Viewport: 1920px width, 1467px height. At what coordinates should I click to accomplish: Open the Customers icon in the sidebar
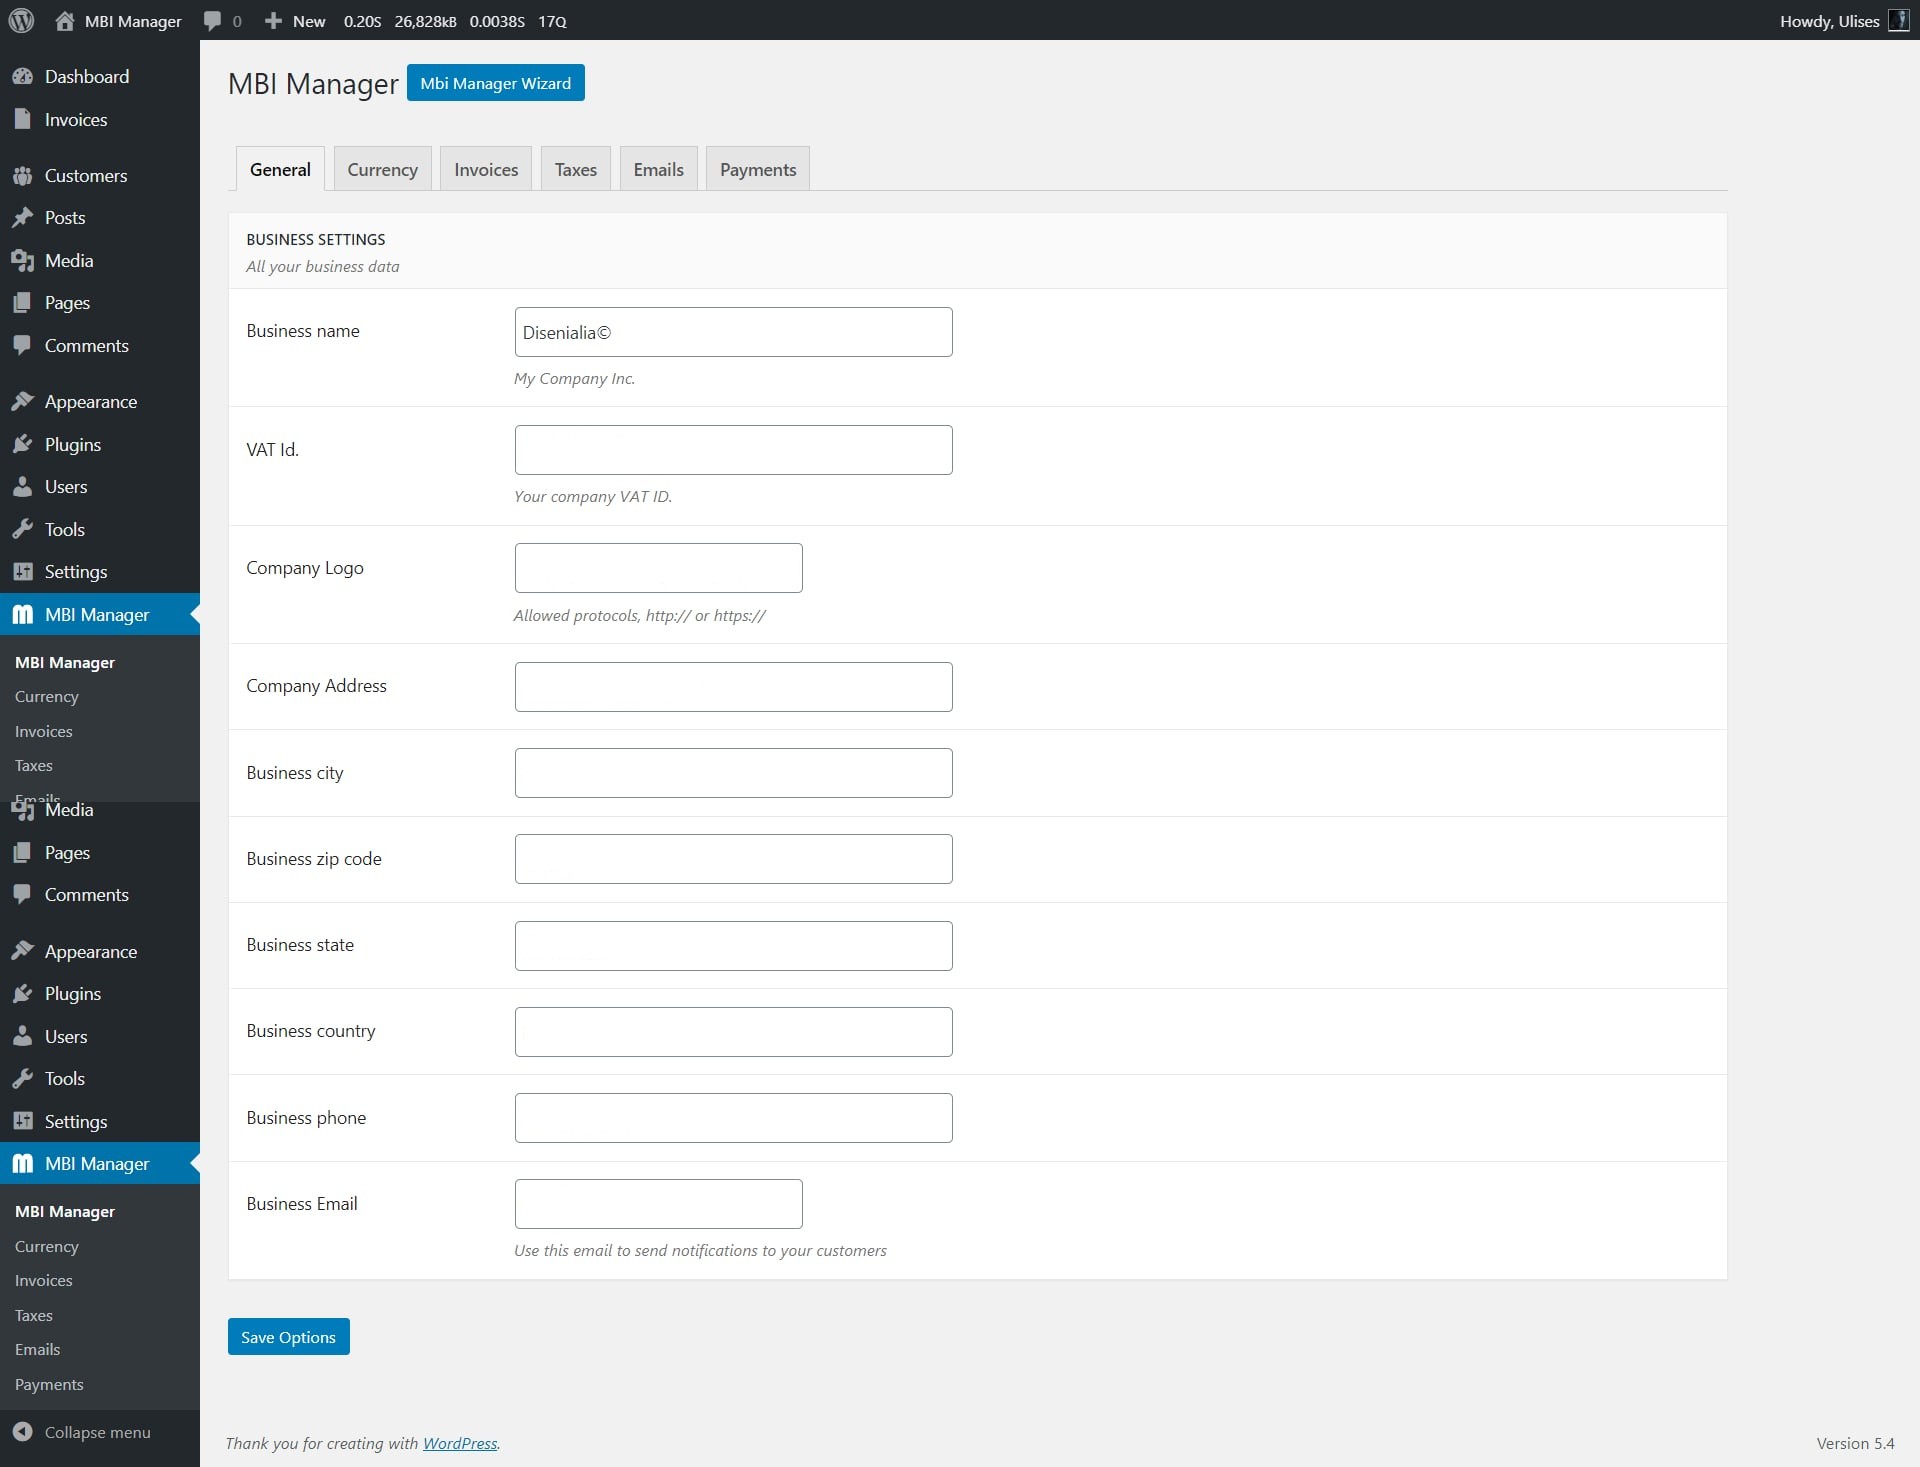[x=22, y=176]
